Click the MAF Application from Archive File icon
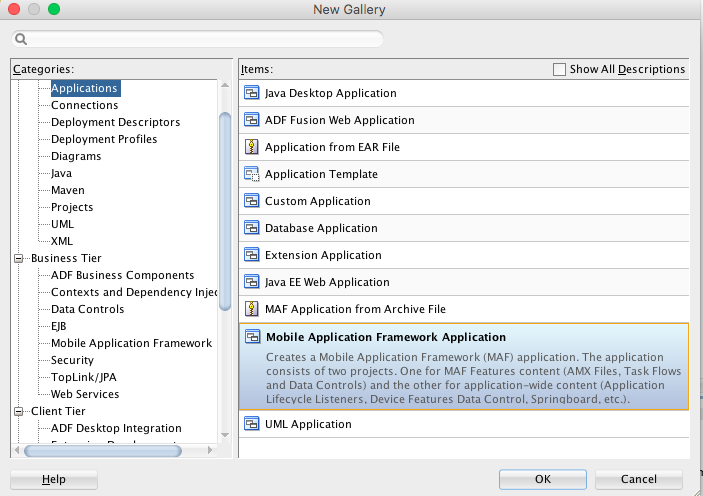 pyautogui.click(x=252, y=309)
